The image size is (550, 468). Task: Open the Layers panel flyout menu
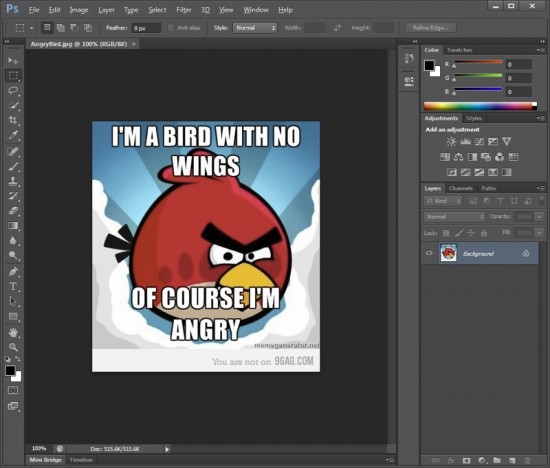pos(541,188)
